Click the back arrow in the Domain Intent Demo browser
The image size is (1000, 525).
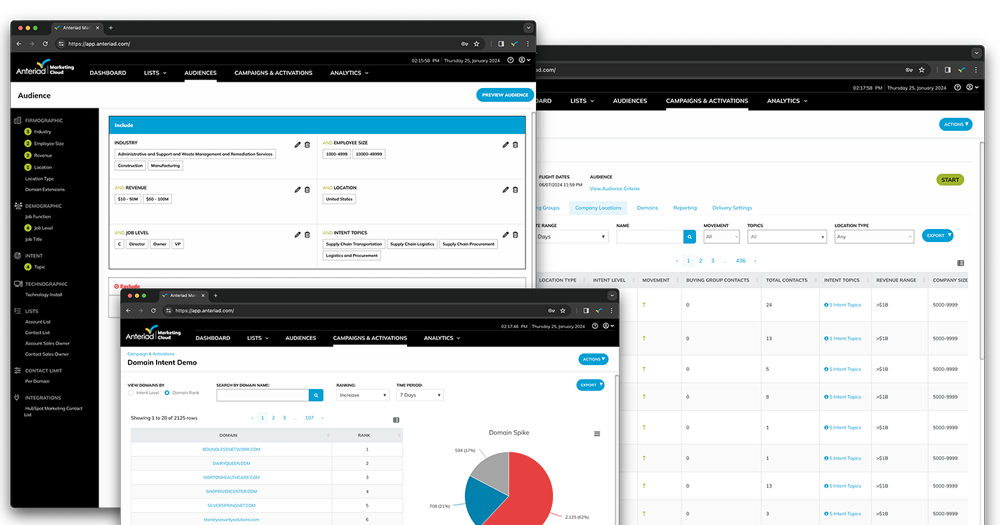click(x=128, y=311)
